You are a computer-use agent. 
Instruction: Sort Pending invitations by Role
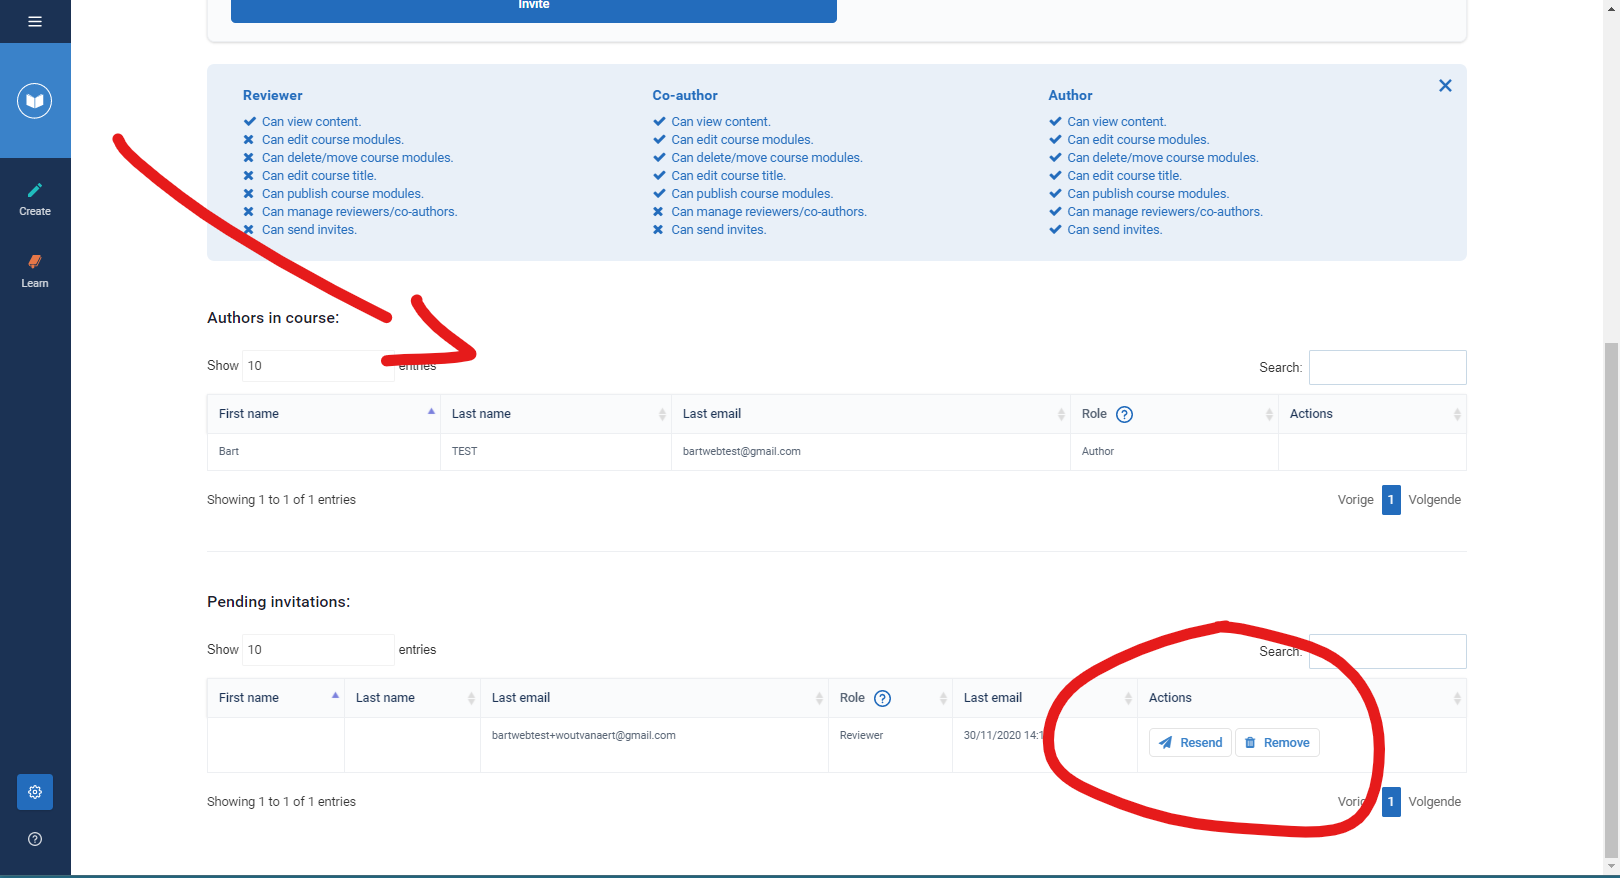[891, 698]
